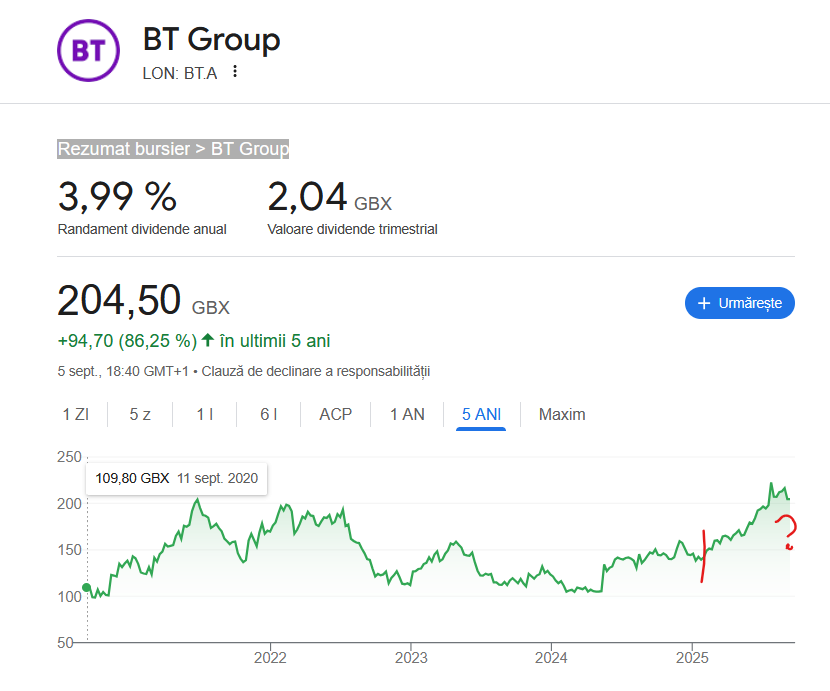Screen dimensions: 830x691
Task: Open the Clauză de declinare a responsabilității link
Action: click(316, 371)
